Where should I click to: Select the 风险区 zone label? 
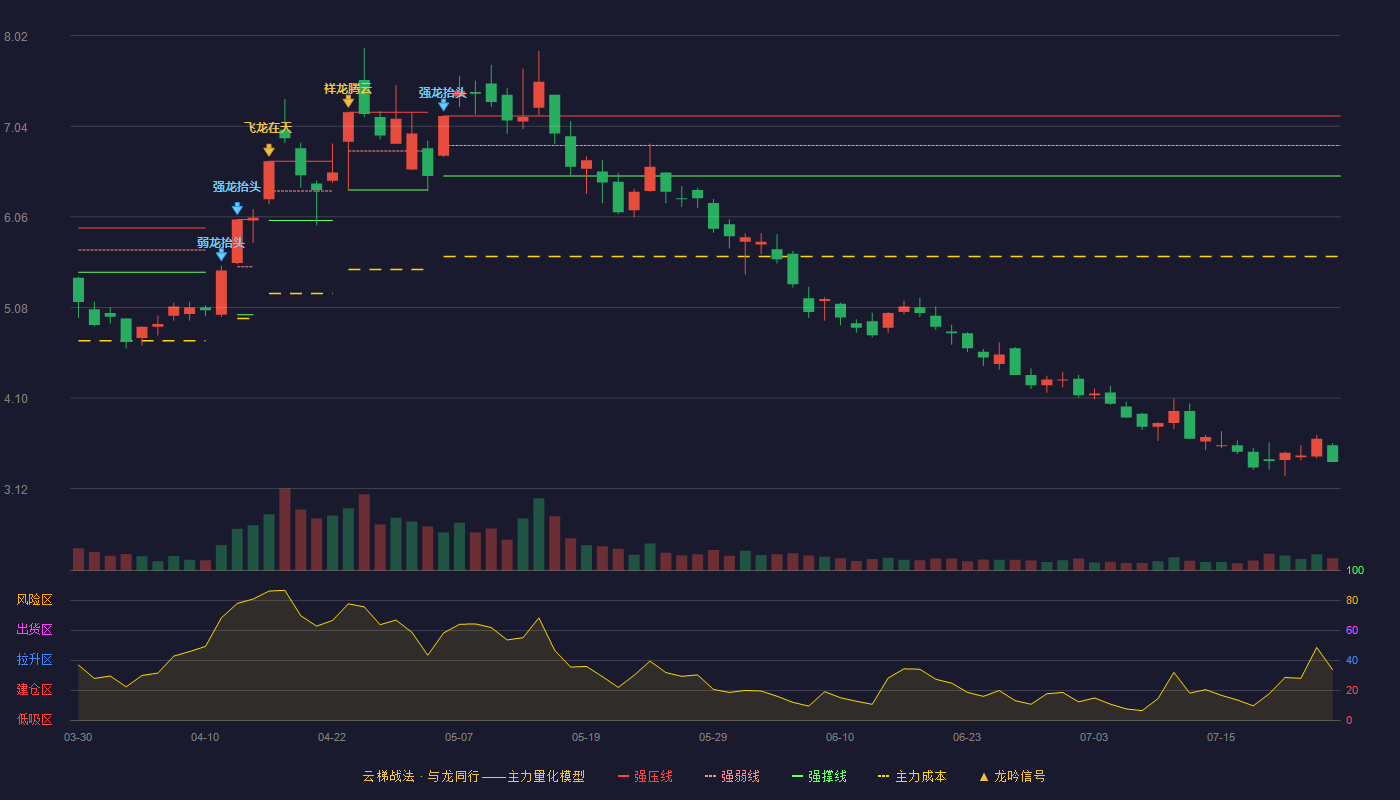(34, 600)
